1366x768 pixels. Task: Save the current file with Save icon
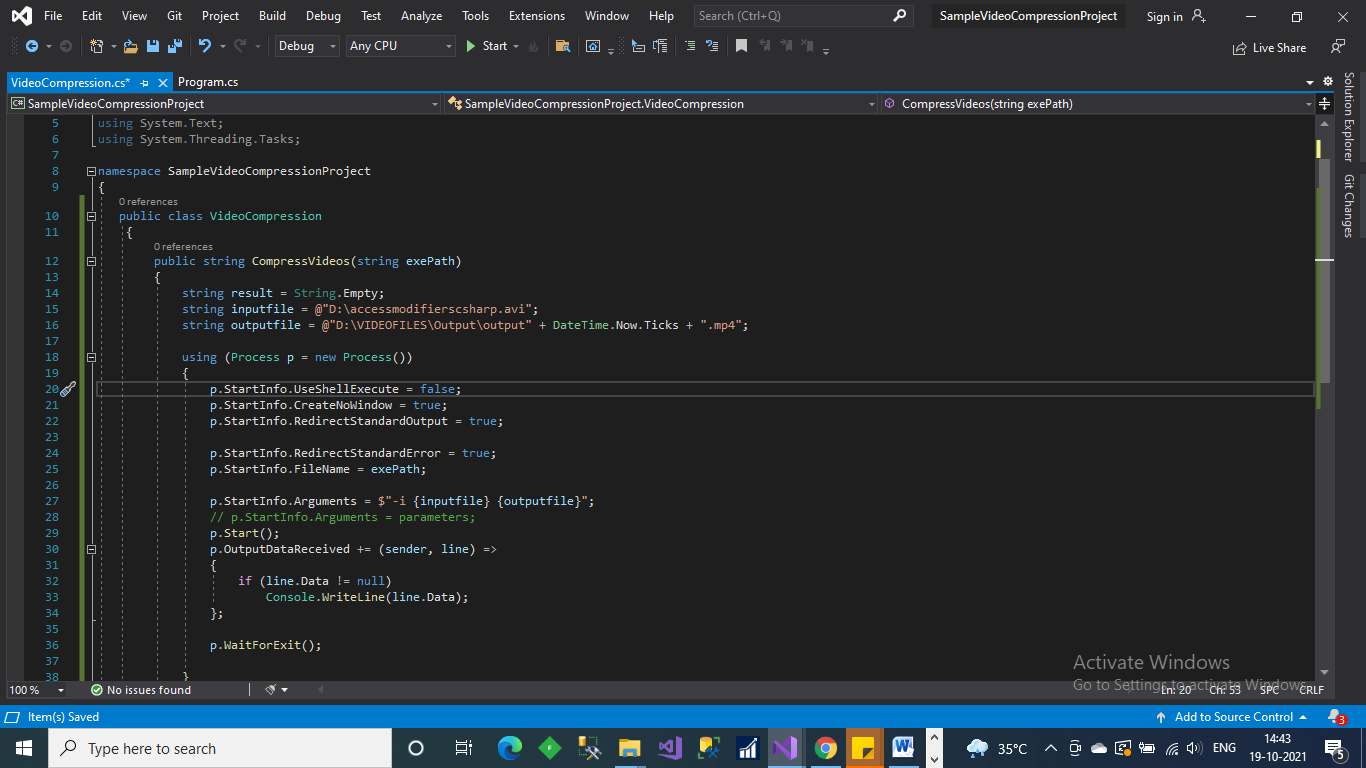pyautogui.click(x=153, y=46)
